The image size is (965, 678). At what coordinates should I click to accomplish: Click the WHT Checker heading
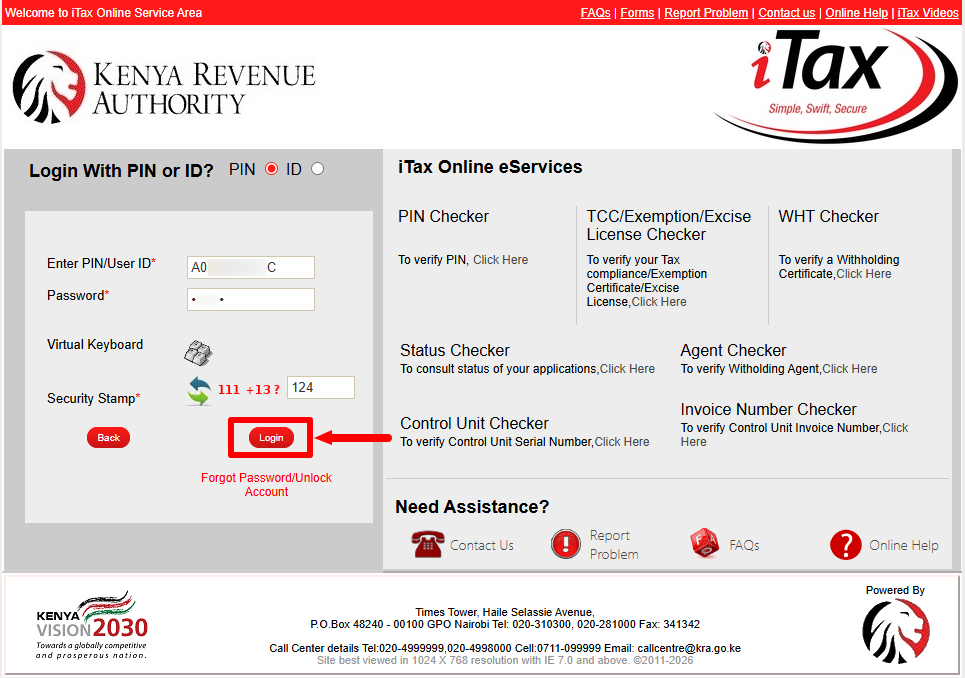pos(828,217)
